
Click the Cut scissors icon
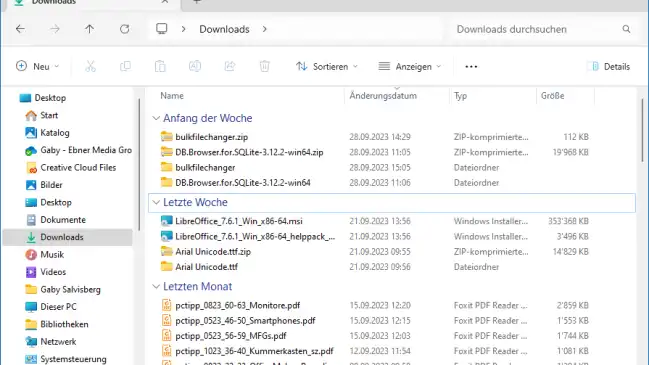click(x=90, y=66)
